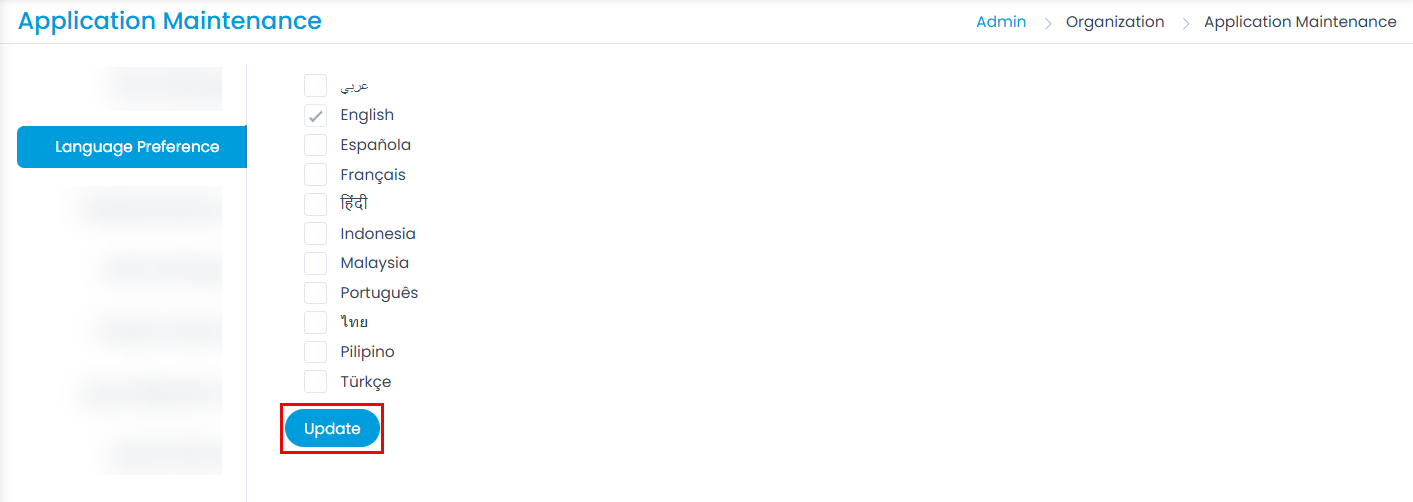
Task: Click the Update button
Action: tap(332, 429)
